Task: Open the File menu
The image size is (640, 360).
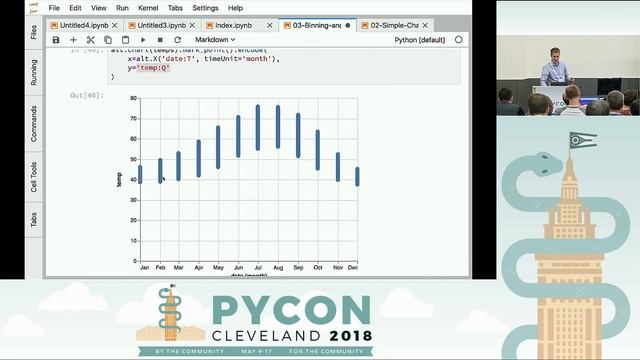Action: tap(54, 8)
